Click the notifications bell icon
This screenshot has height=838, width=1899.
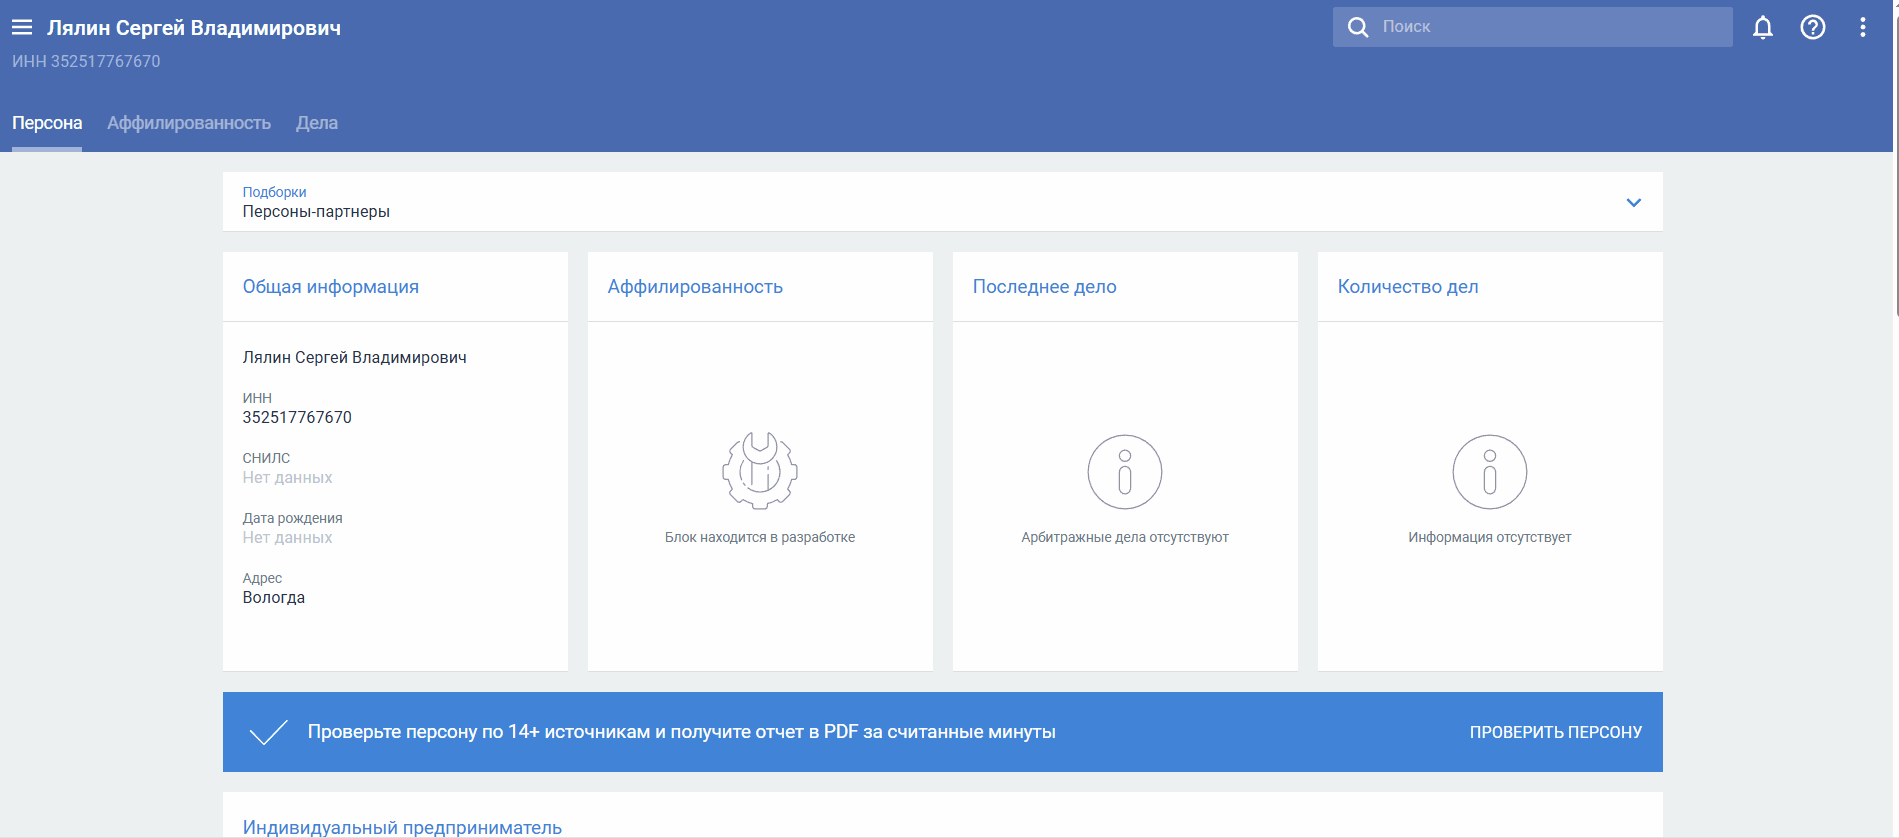point(1762,28)
